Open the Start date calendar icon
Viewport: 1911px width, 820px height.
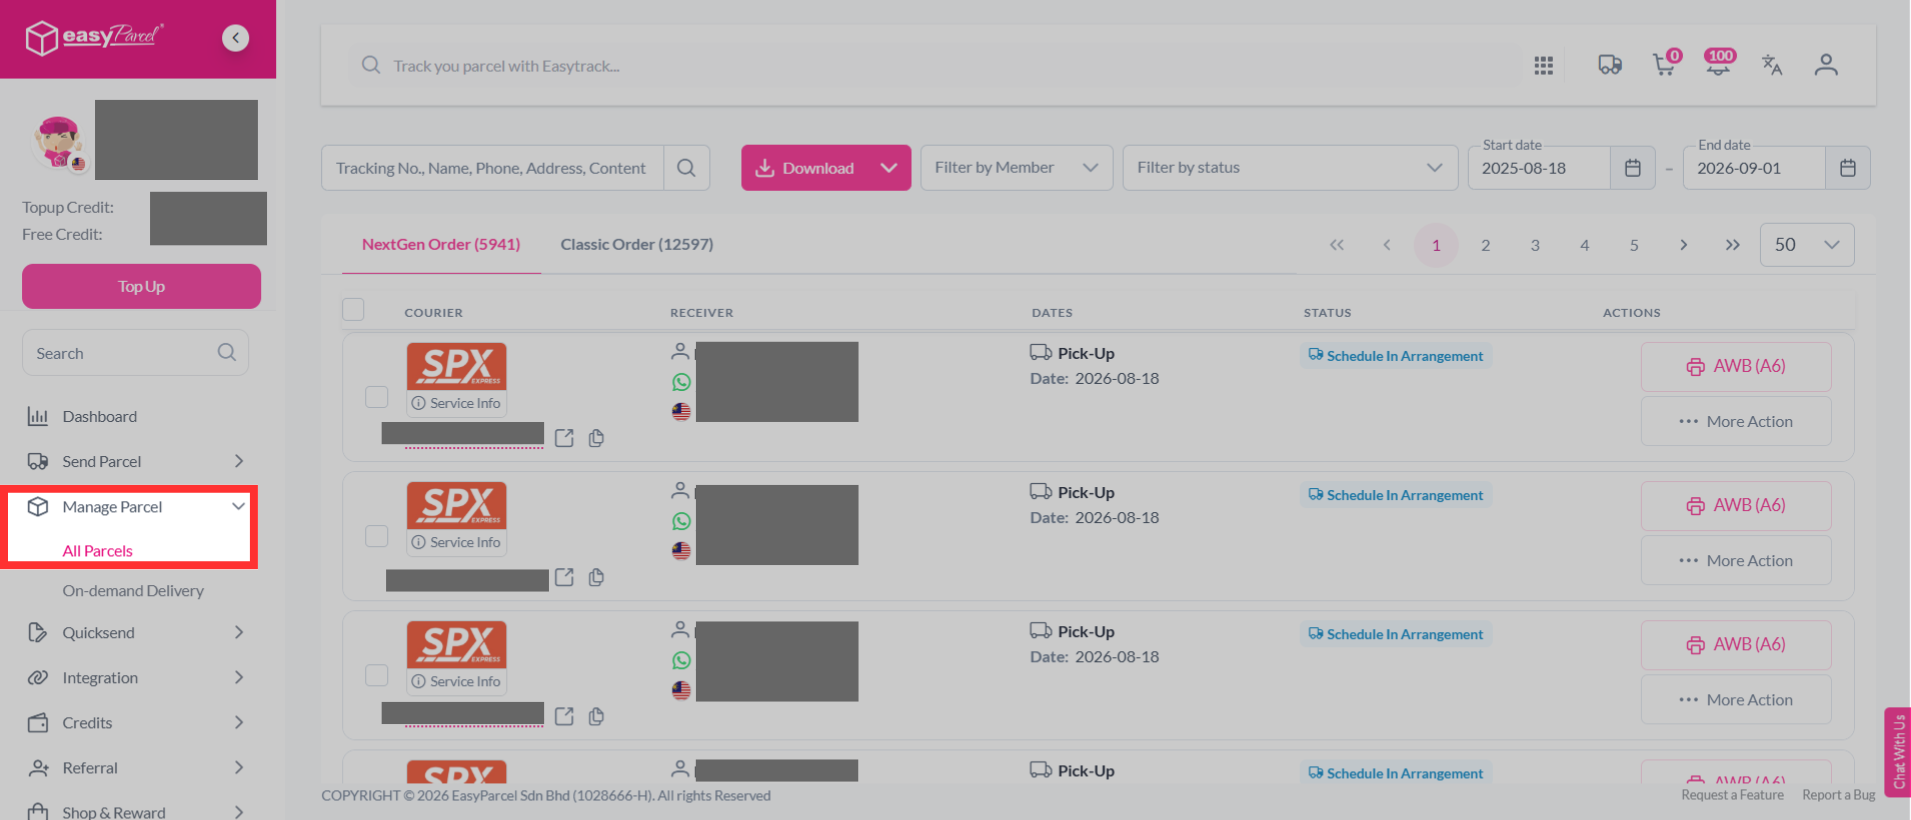[x=1632, y=168]
